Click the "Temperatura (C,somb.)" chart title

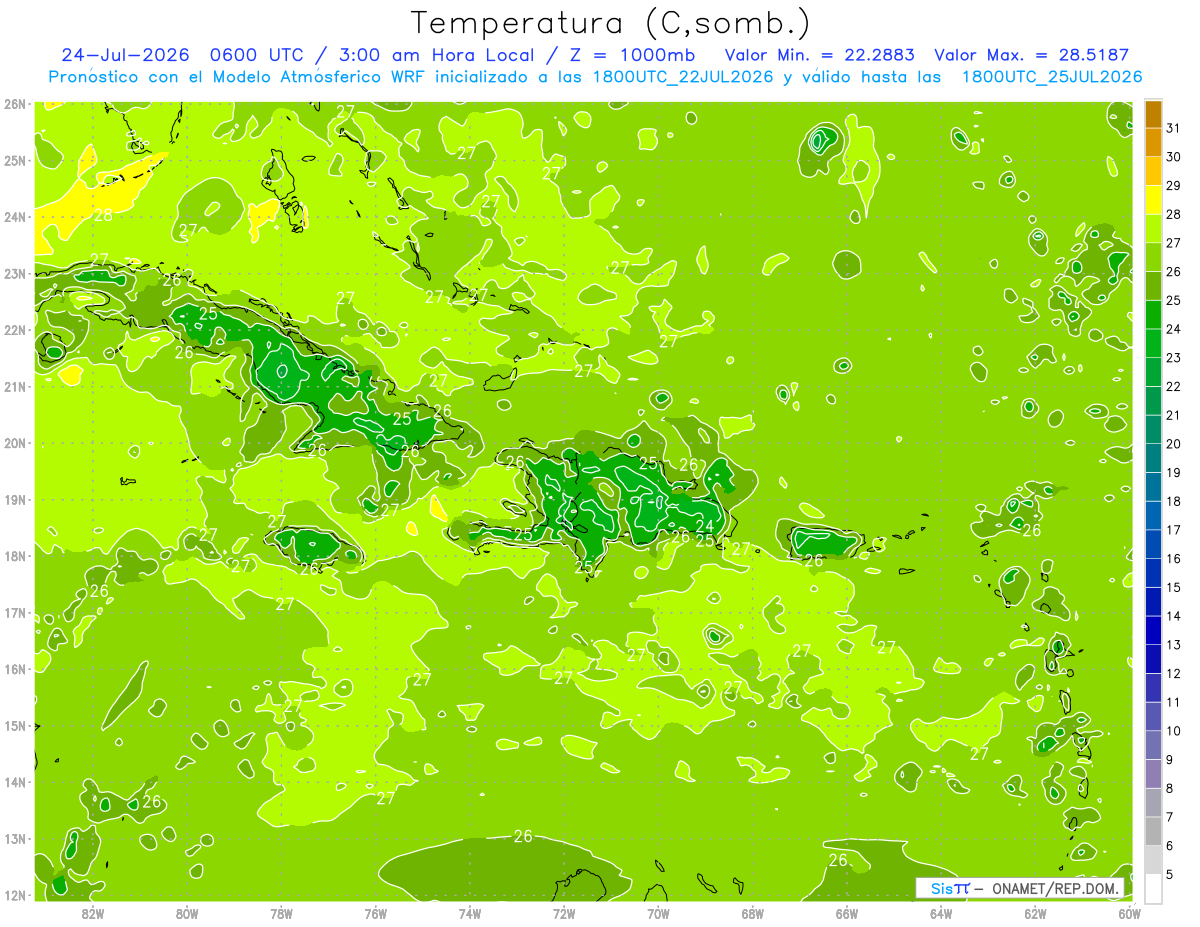pyautogui.click(x=611, y=23)
